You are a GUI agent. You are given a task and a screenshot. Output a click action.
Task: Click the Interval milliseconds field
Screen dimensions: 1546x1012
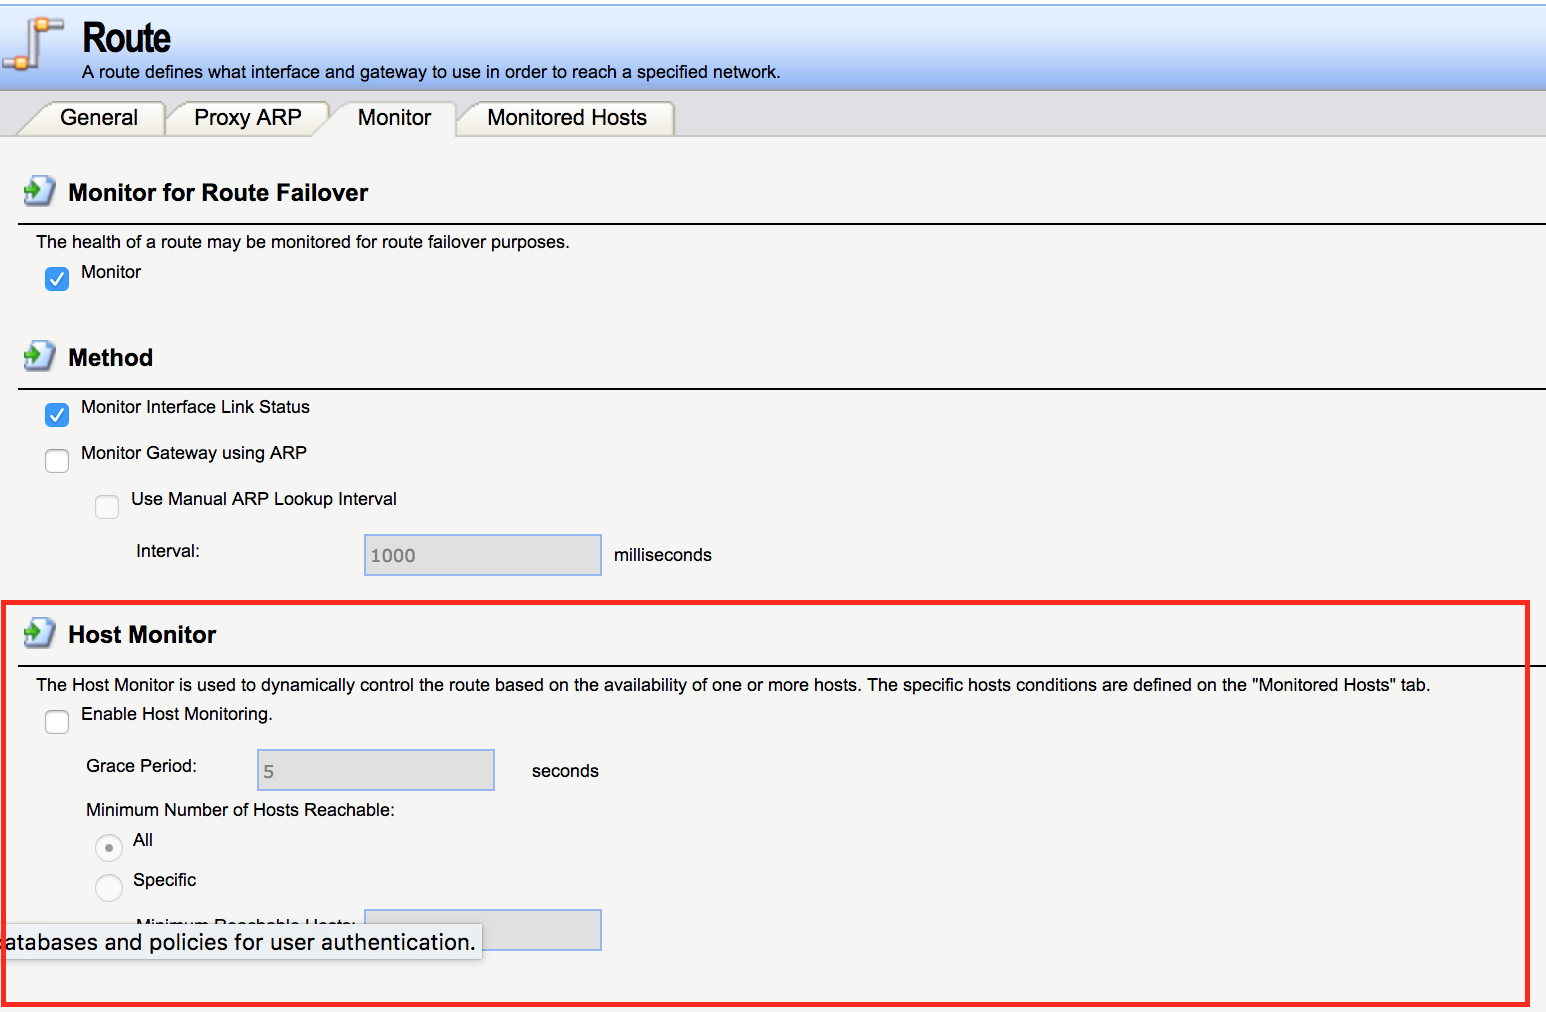(x=482, y=555)
